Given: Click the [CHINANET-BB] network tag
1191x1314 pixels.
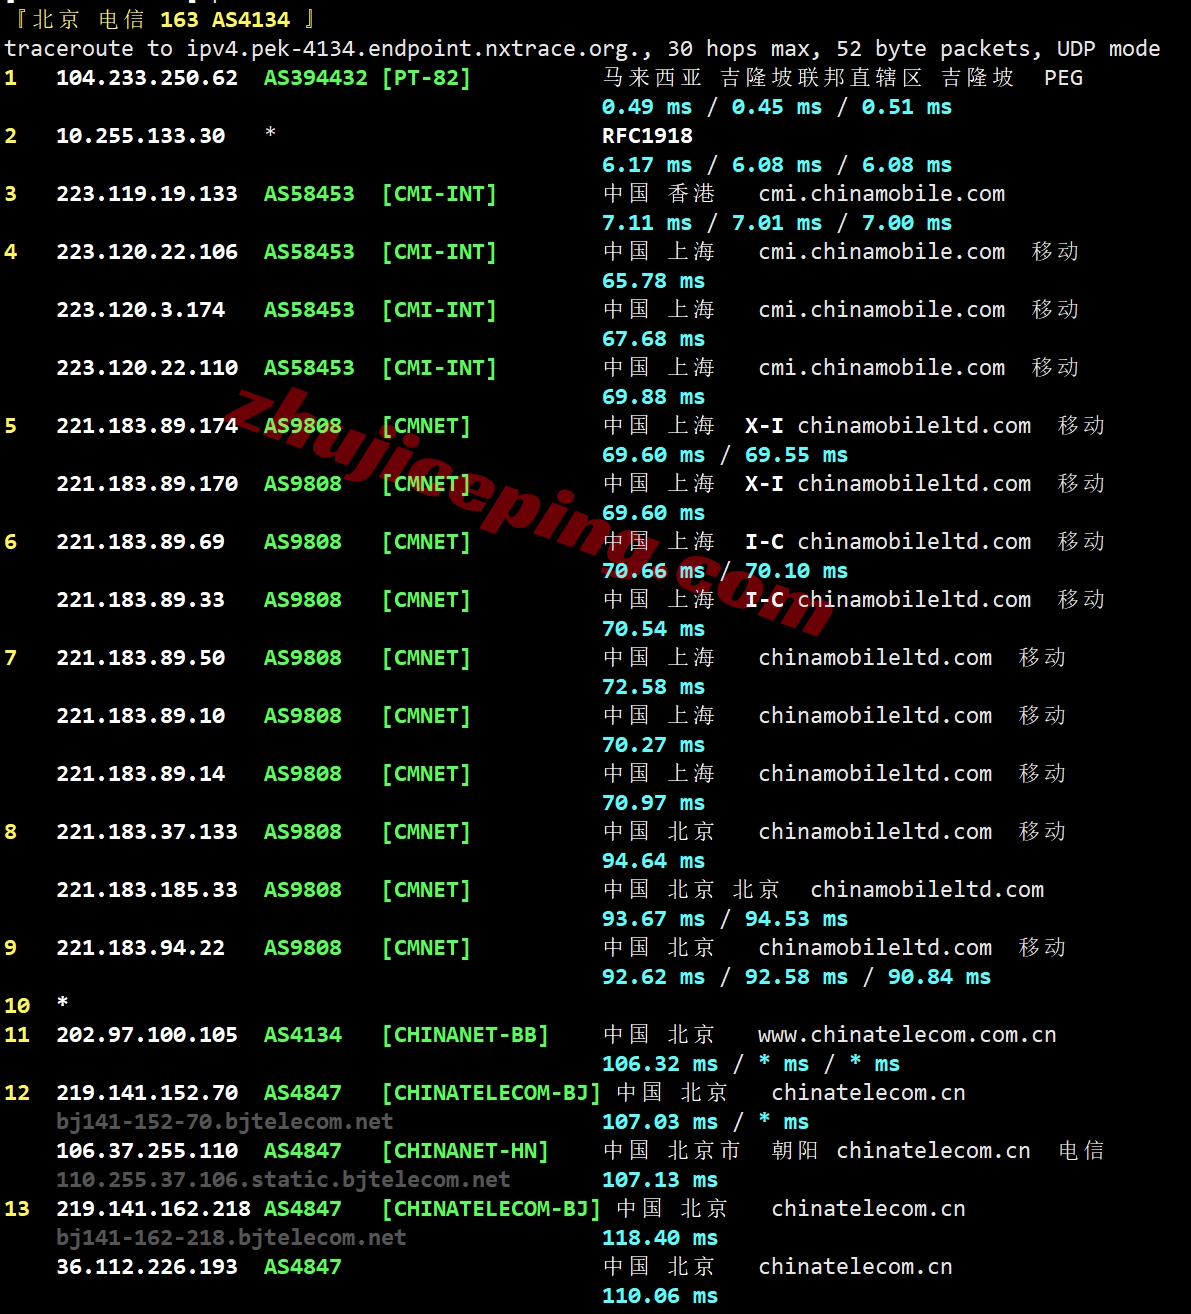Looking at the screenshot, I should tap(465, 1035).
